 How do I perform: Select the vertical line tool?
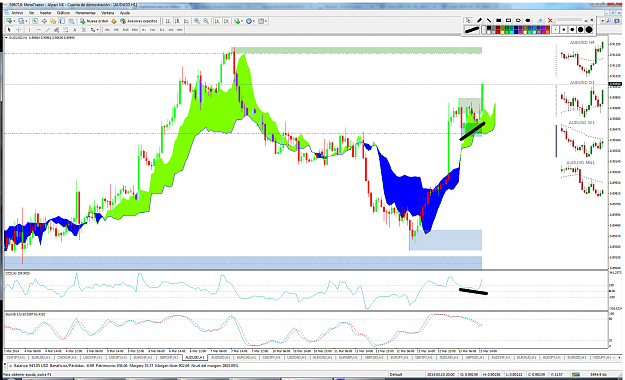pyautogui.click(x=29, y=30)
